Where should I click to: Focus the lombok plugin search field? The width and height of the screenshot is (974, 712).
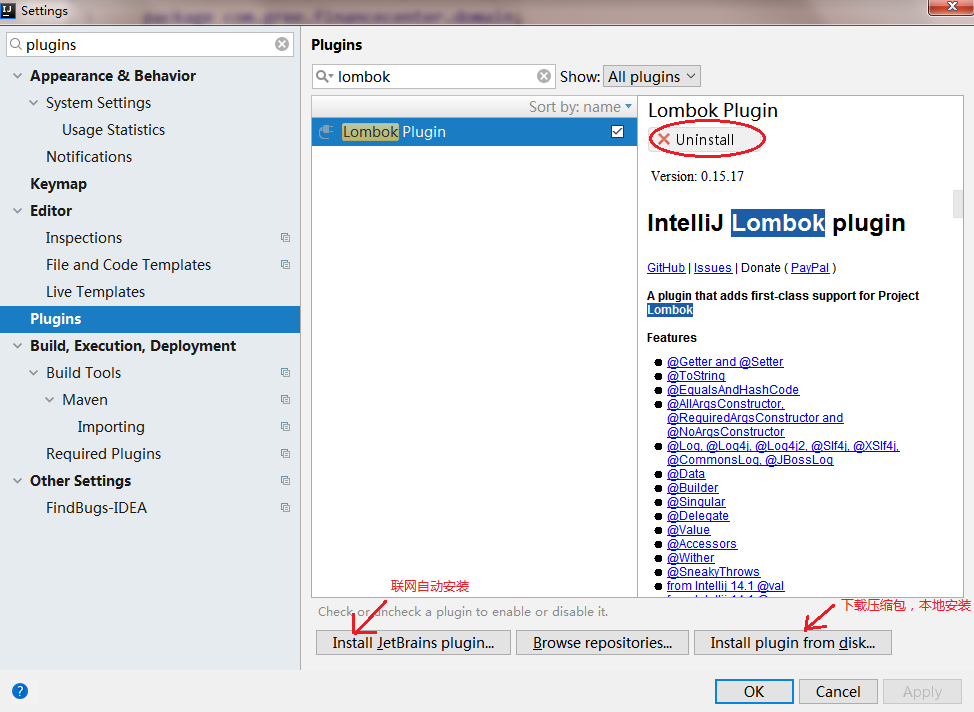(433, 76)
